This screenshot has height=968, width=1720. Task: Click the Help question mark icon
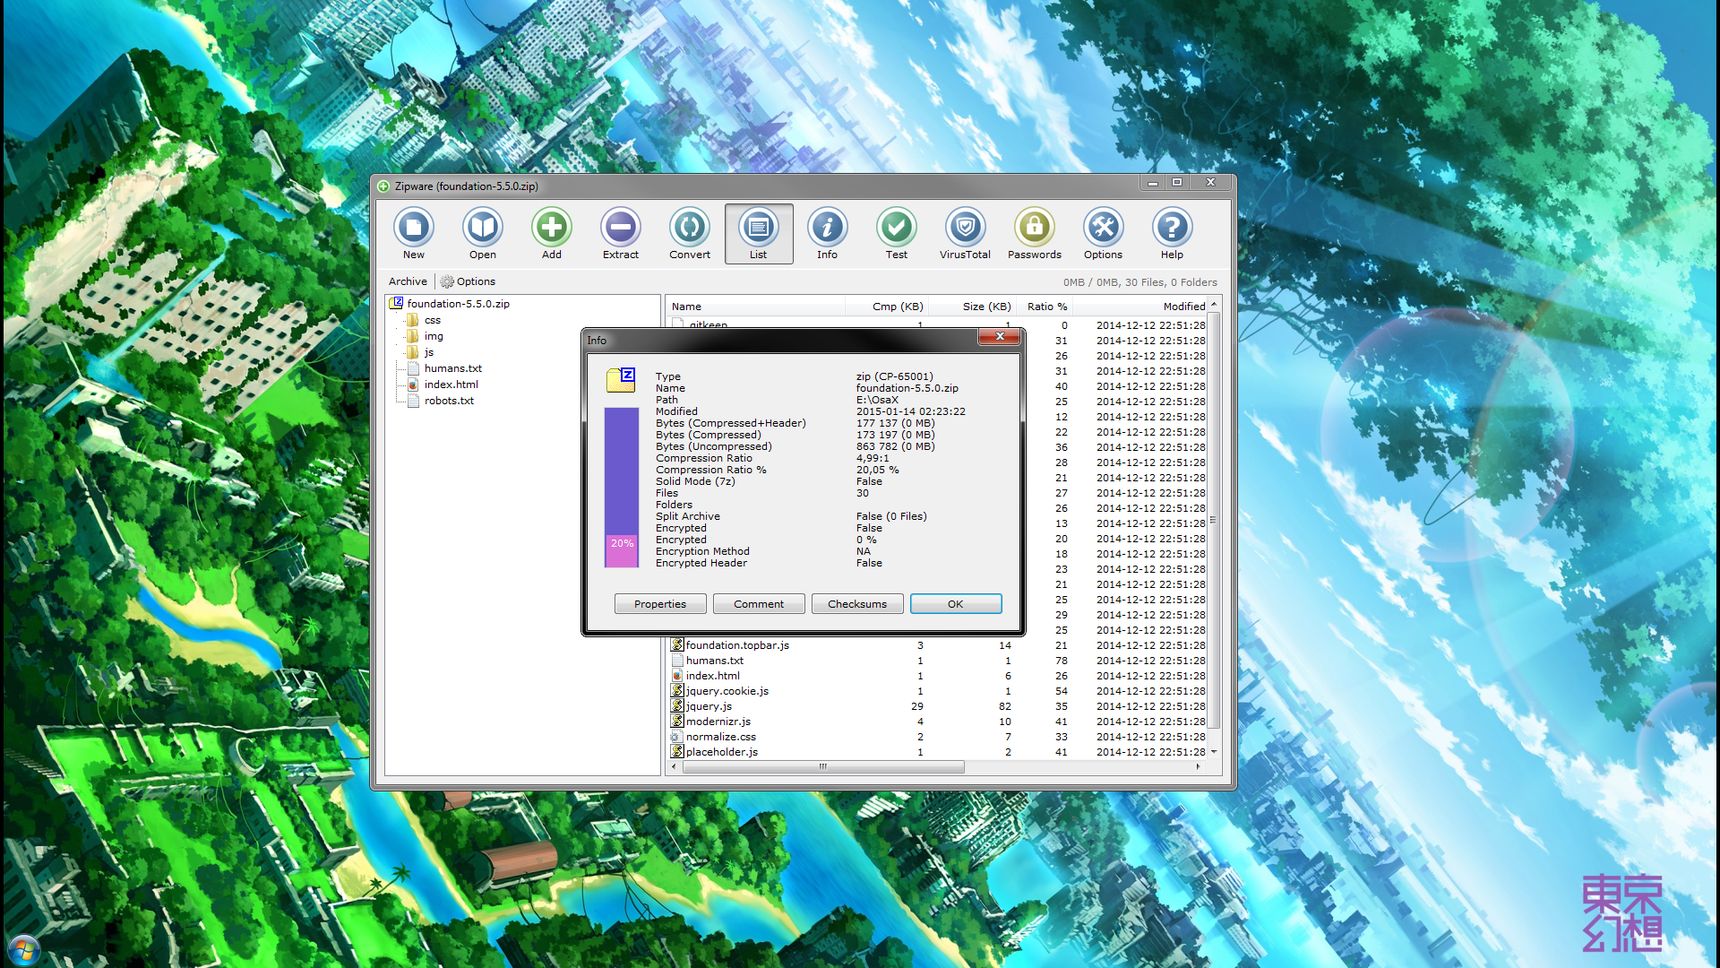coord(1172,228)
